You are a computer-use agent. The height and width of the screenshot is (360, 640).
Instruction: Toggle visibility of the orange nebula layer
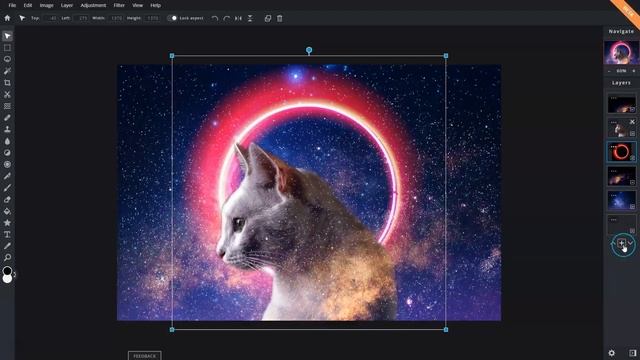tap(632, 182)
